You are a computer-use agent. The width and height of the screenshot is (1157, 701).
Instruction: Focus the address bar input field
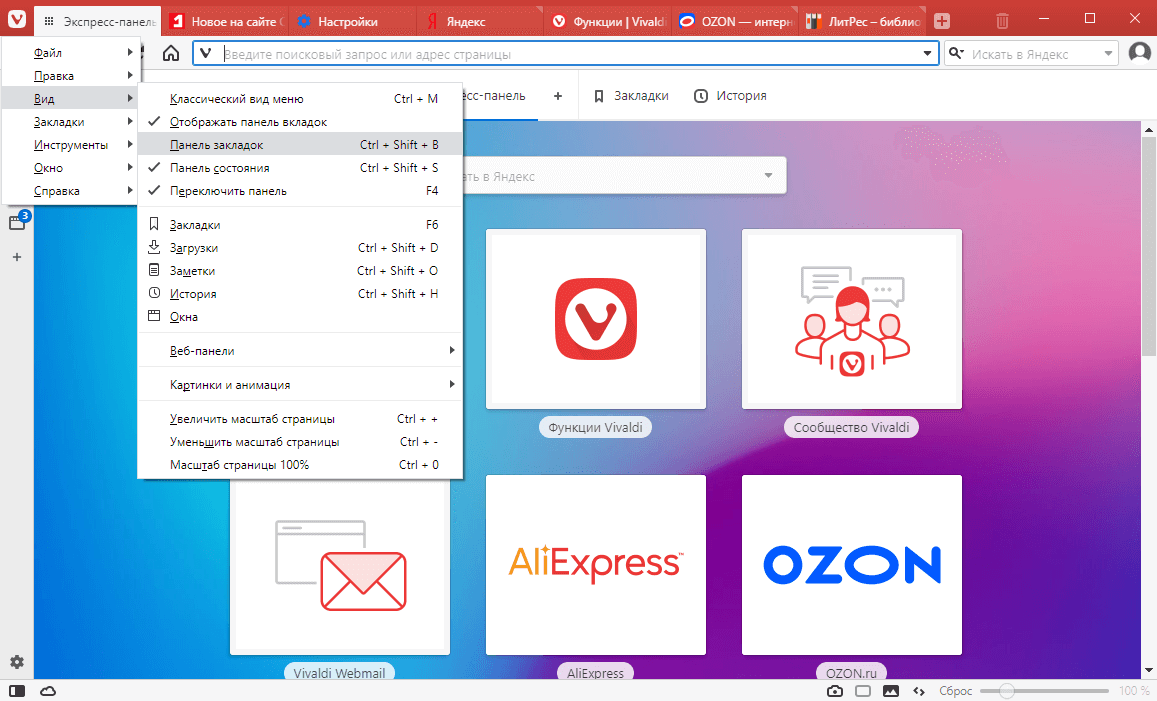pyautogui.click(x=568, y=54)
